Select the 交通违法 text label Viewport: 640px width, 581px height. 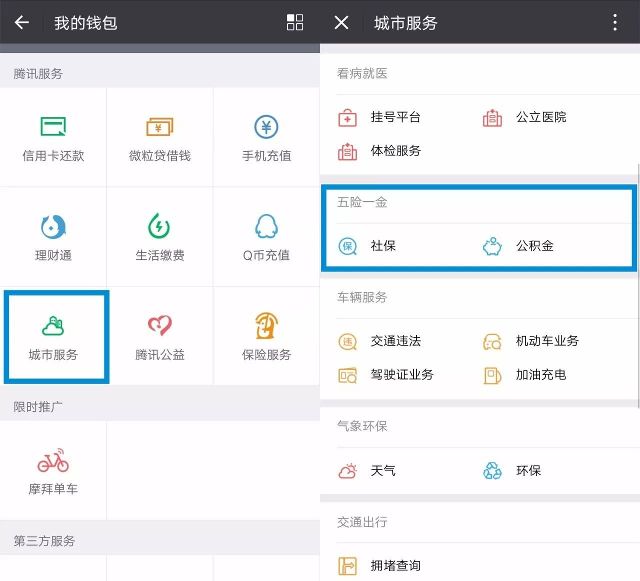point(396,341)
